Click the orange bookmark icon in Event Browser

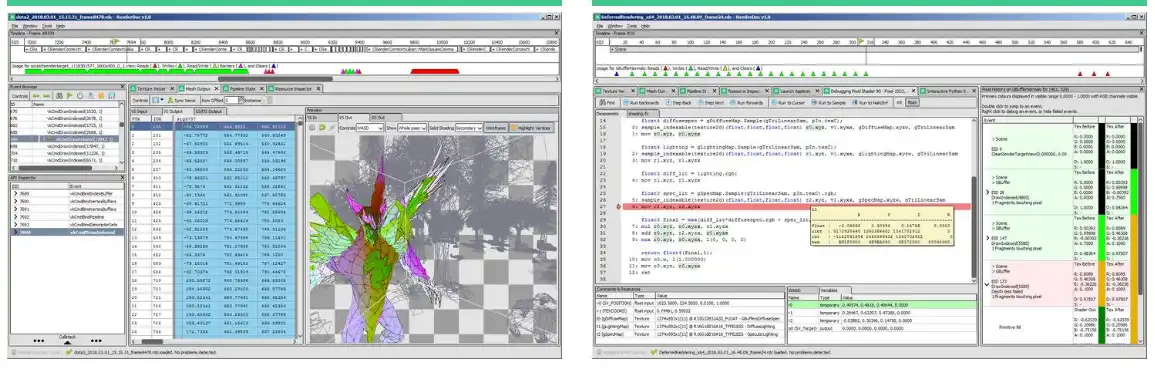[101, 96]
